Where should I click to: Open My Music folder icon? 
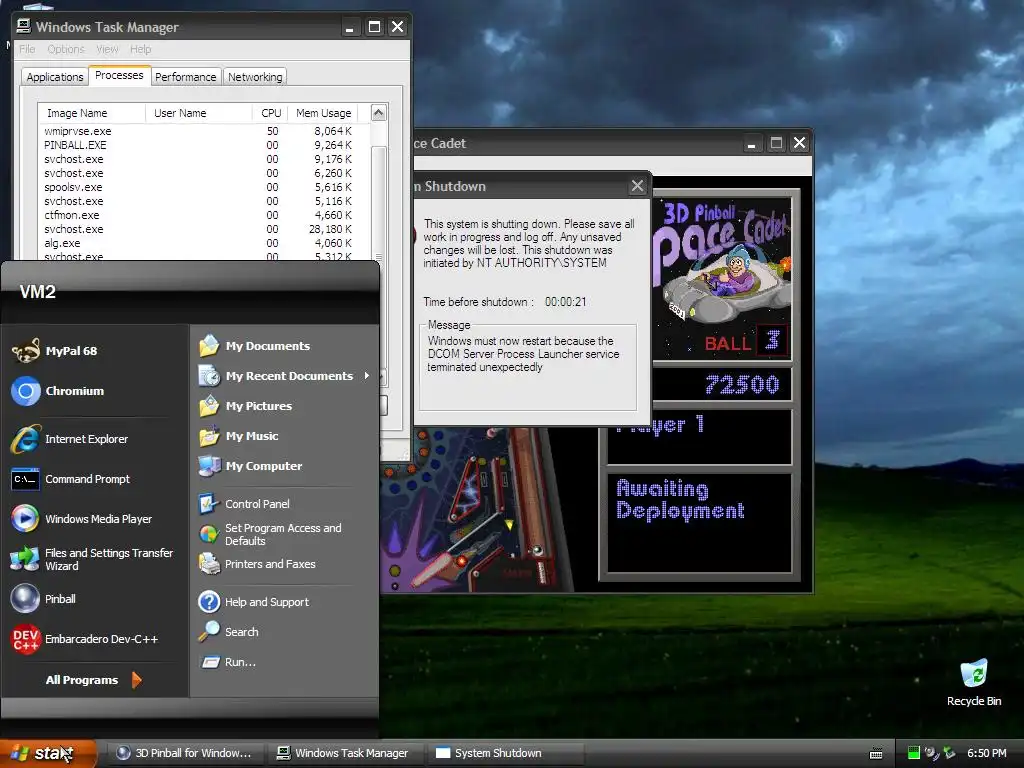[209, 436]
